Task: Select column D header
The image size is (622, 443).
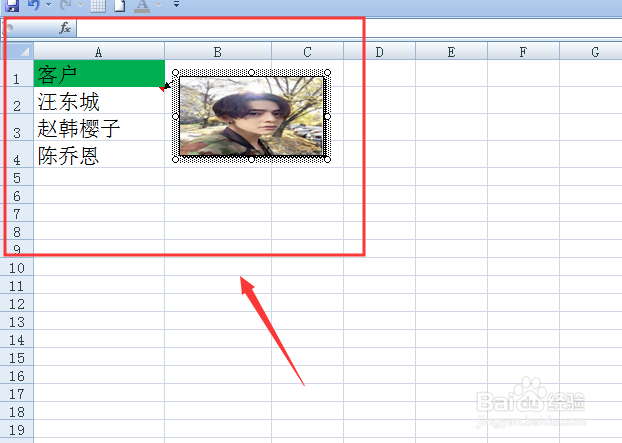Action: [379, 52]
